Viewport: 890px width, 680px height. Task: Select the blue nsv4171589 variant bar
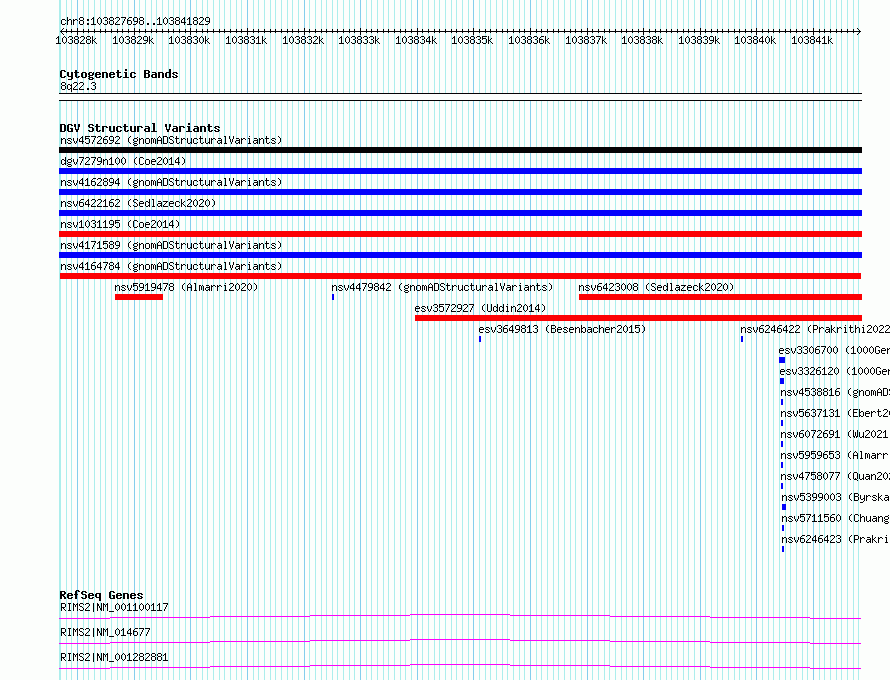click(x=460, y=255)
